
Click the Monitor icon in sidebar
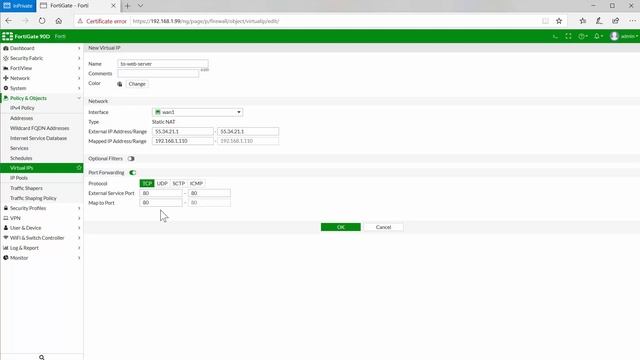[x=6, y=258]
